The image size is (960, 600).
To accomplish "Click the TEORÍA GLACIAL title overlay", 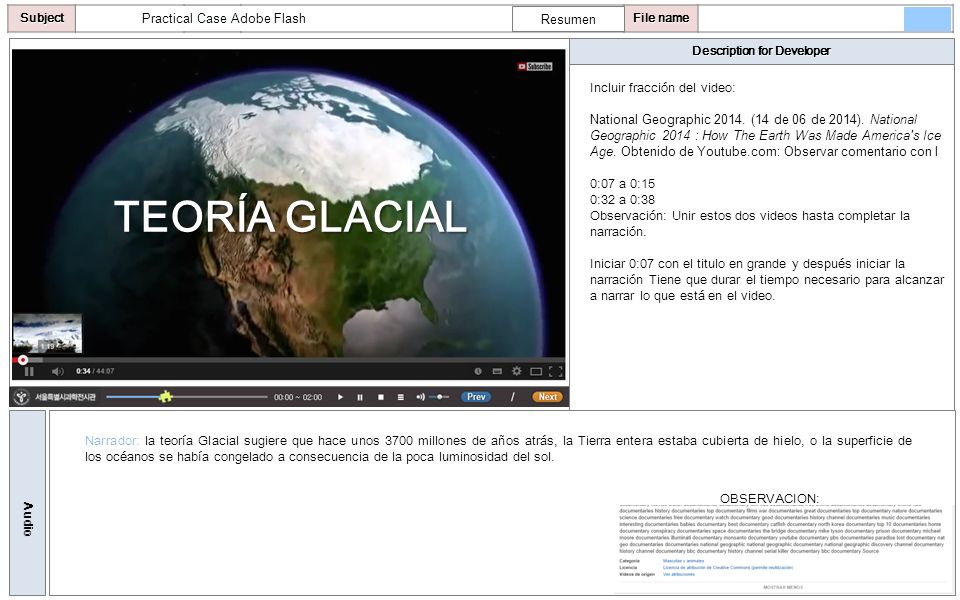I will 291,217.
